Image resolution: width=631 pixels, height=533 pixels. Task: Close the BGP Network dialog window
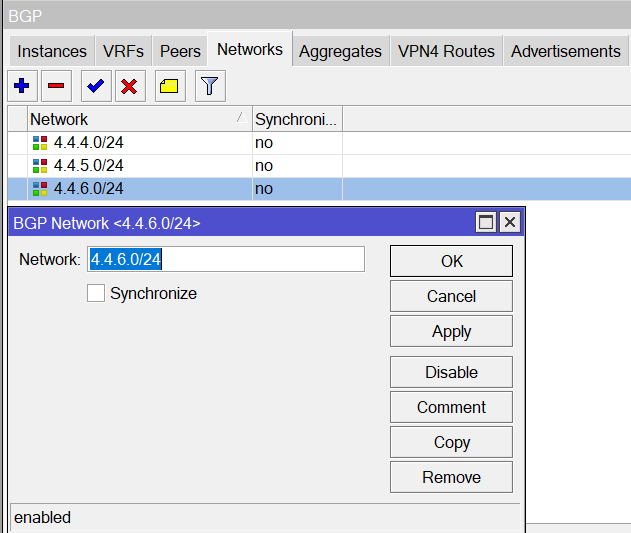click(509, 222)
